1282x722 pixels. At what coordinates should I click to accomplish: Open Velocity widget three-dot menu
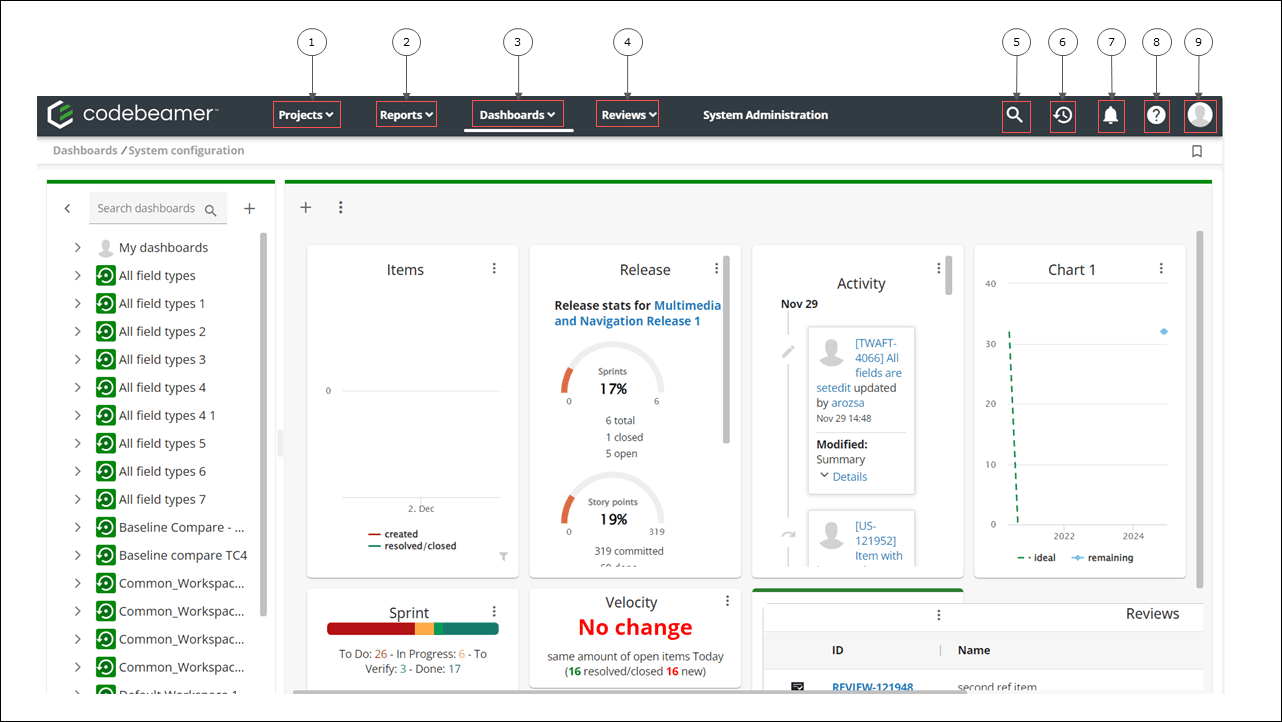727,600
